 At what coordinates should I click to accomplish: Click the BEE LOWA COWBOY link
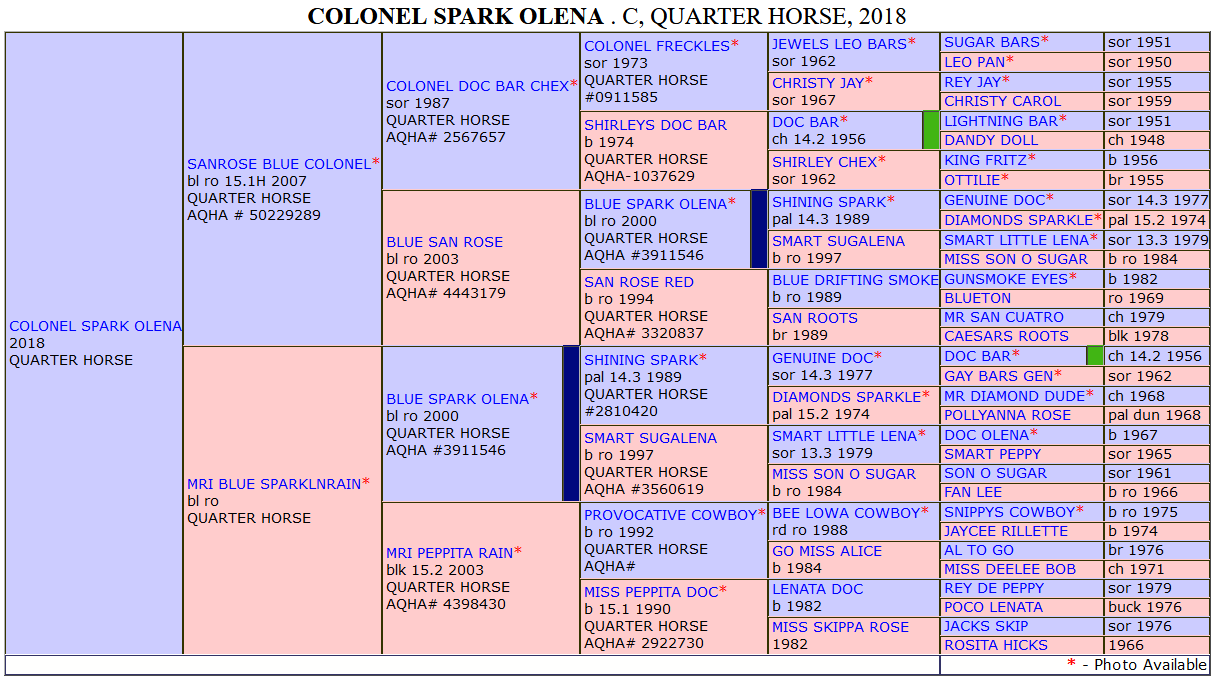point(845,513)
